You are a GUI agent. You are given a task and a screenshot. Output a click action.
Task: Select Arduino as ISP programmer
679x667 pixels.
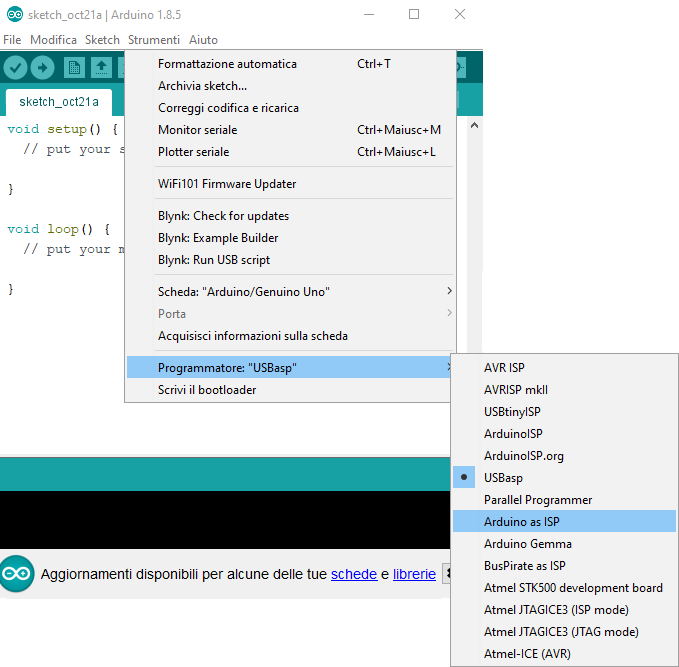564,521
